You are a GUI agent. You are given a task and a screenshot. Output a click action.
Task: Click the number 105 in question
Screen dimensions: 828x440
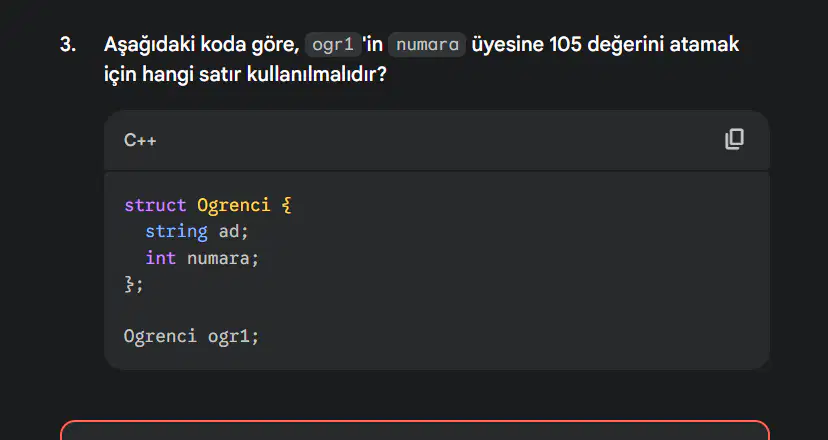[566, 44]
